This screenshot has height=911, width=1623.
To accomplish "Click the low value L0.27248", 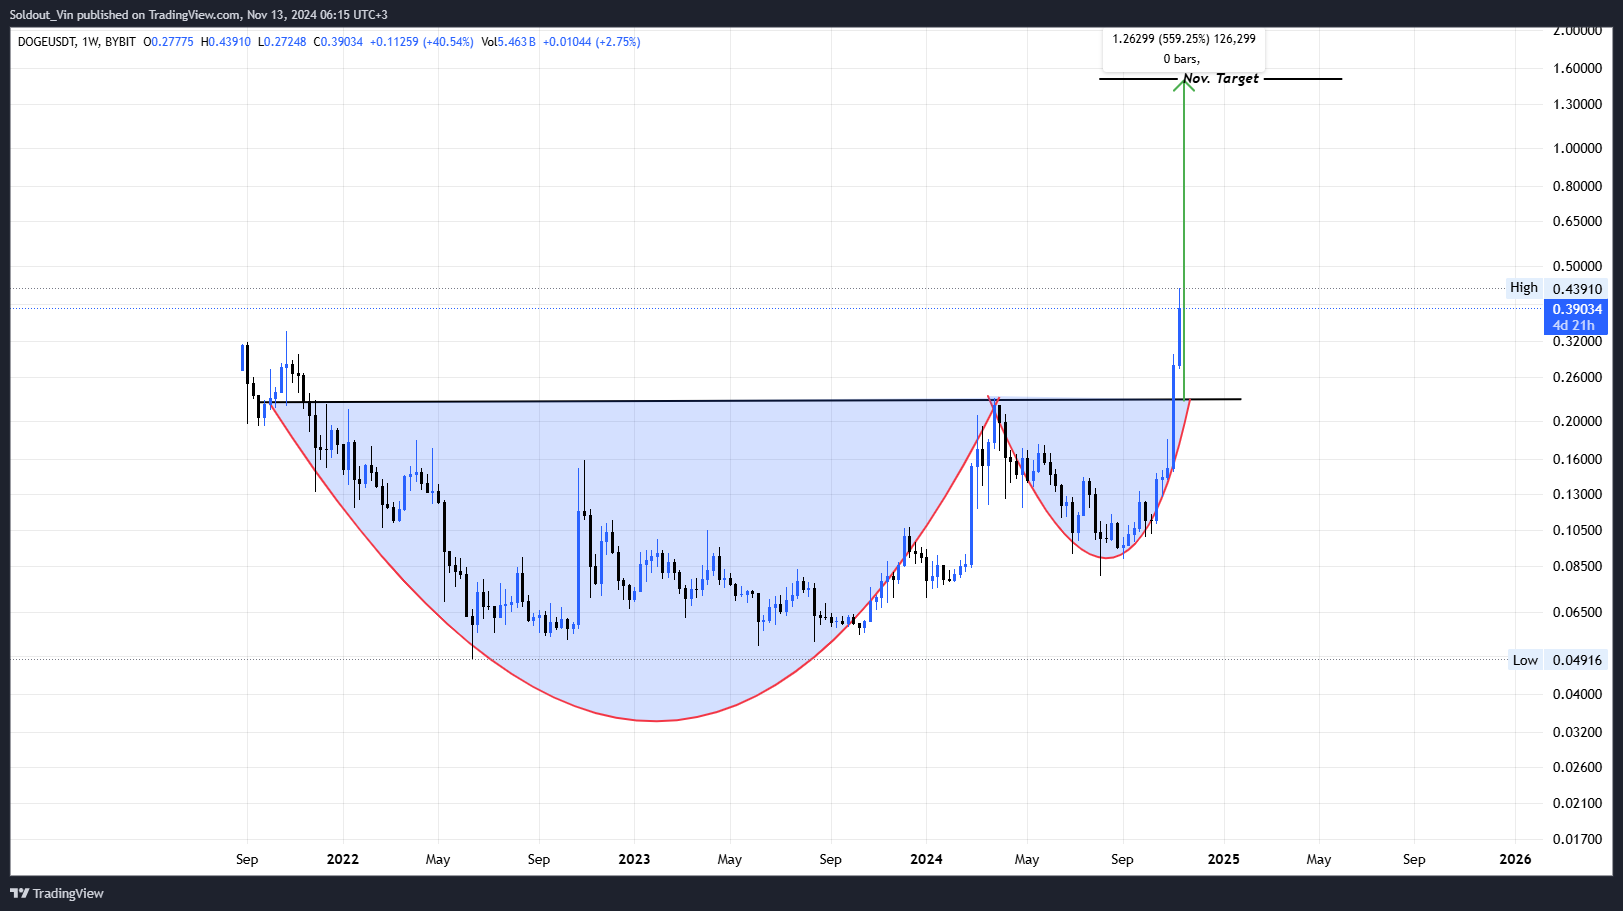I will 282,42.
